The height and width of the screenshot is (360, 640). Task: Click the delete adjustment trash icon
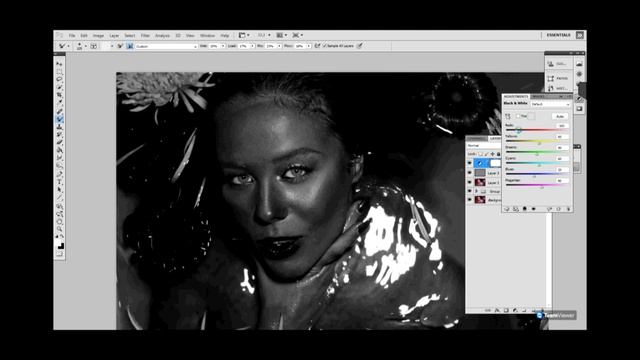click(568, 209)
